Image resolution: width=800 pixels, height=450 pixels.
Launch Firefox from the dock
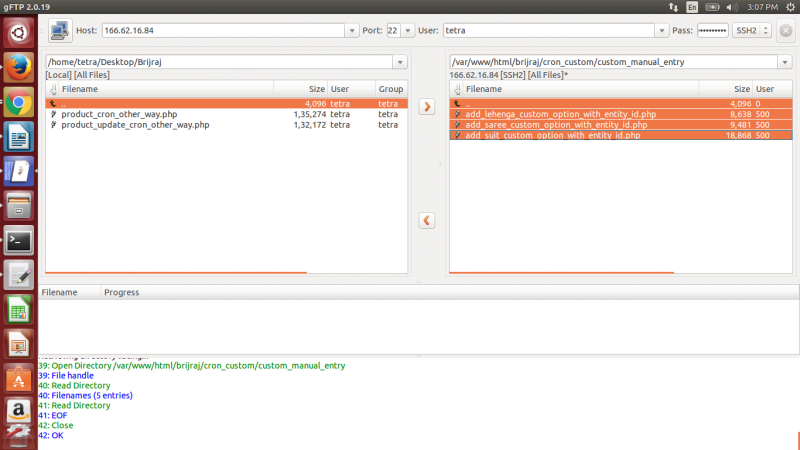pyautogui.click(x=19, y=67)
